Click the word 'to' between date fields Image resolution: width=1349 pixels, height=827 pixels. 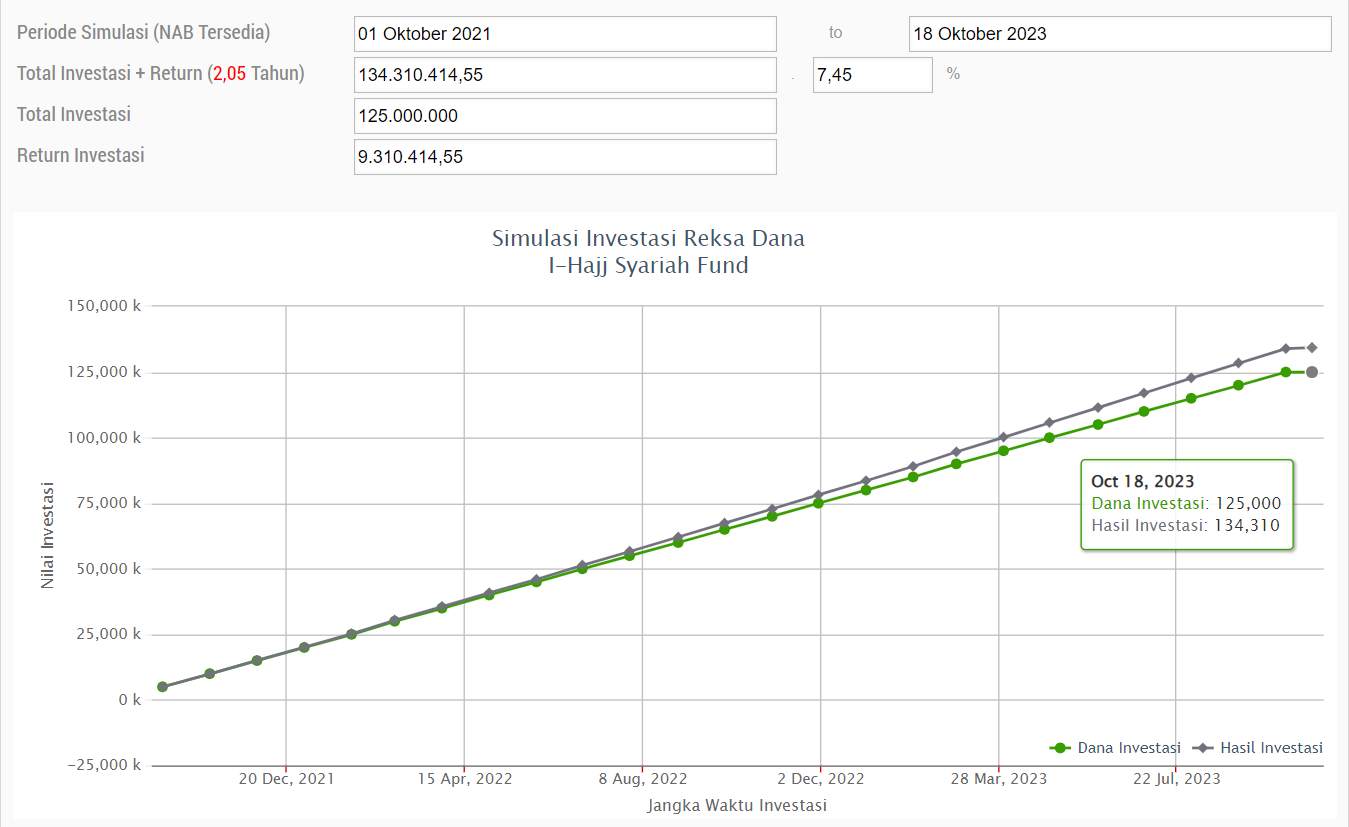[x=836, y=33]
